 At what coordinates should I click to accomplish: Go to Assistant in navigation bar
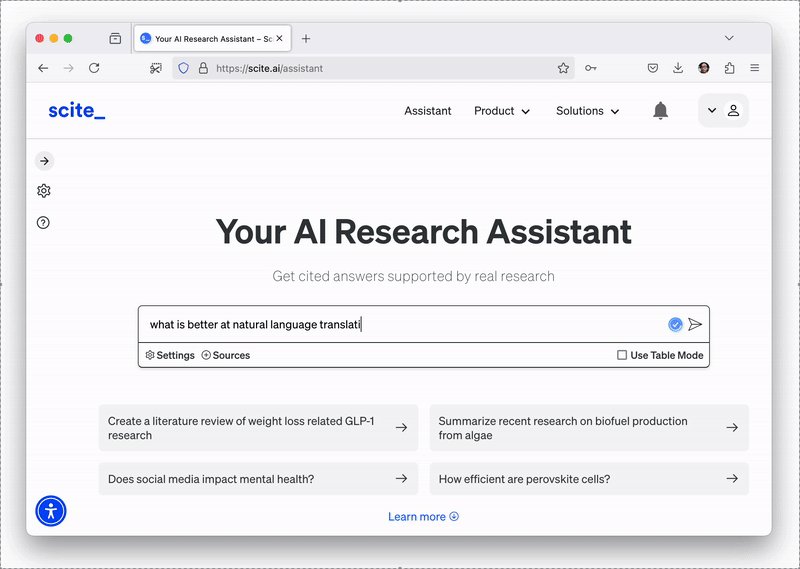tap(428, 111)
